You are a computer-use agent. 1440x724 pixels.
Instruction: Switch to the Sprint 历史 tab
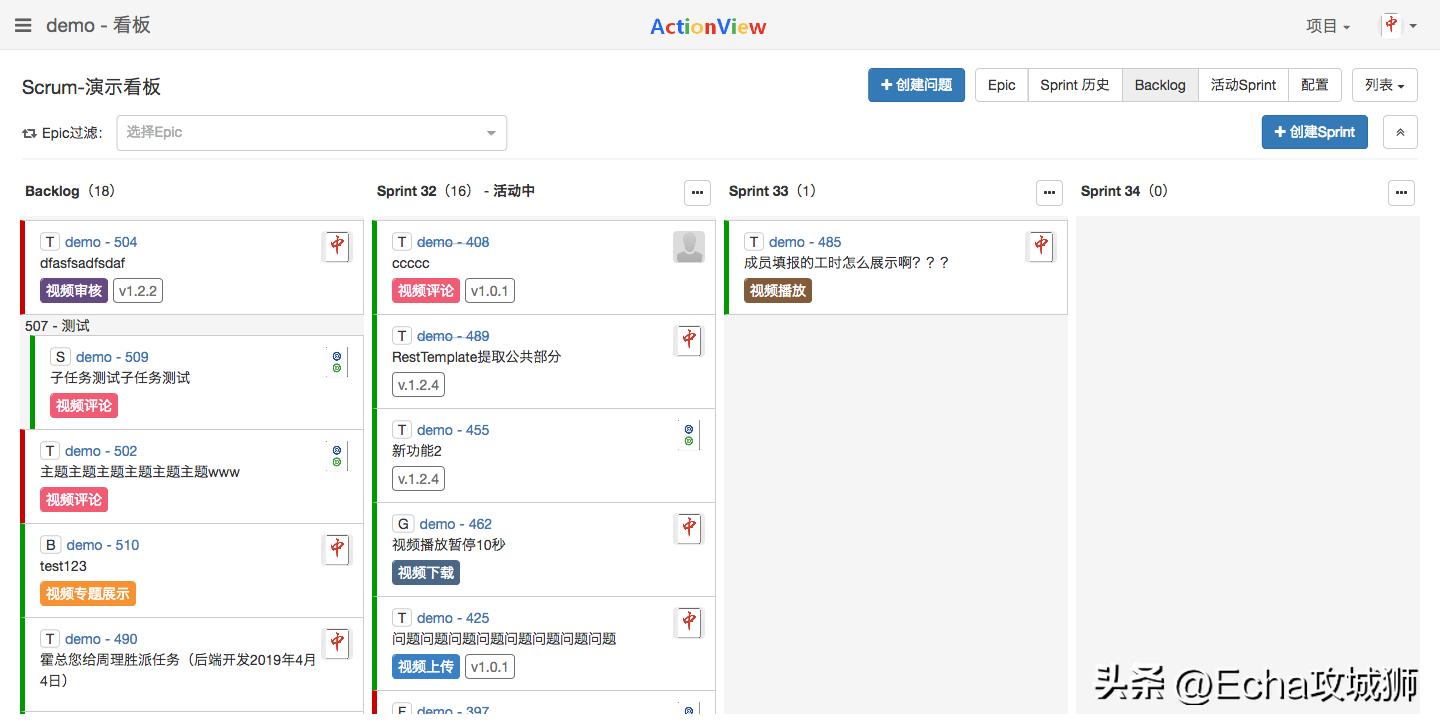coord(1074,85)
